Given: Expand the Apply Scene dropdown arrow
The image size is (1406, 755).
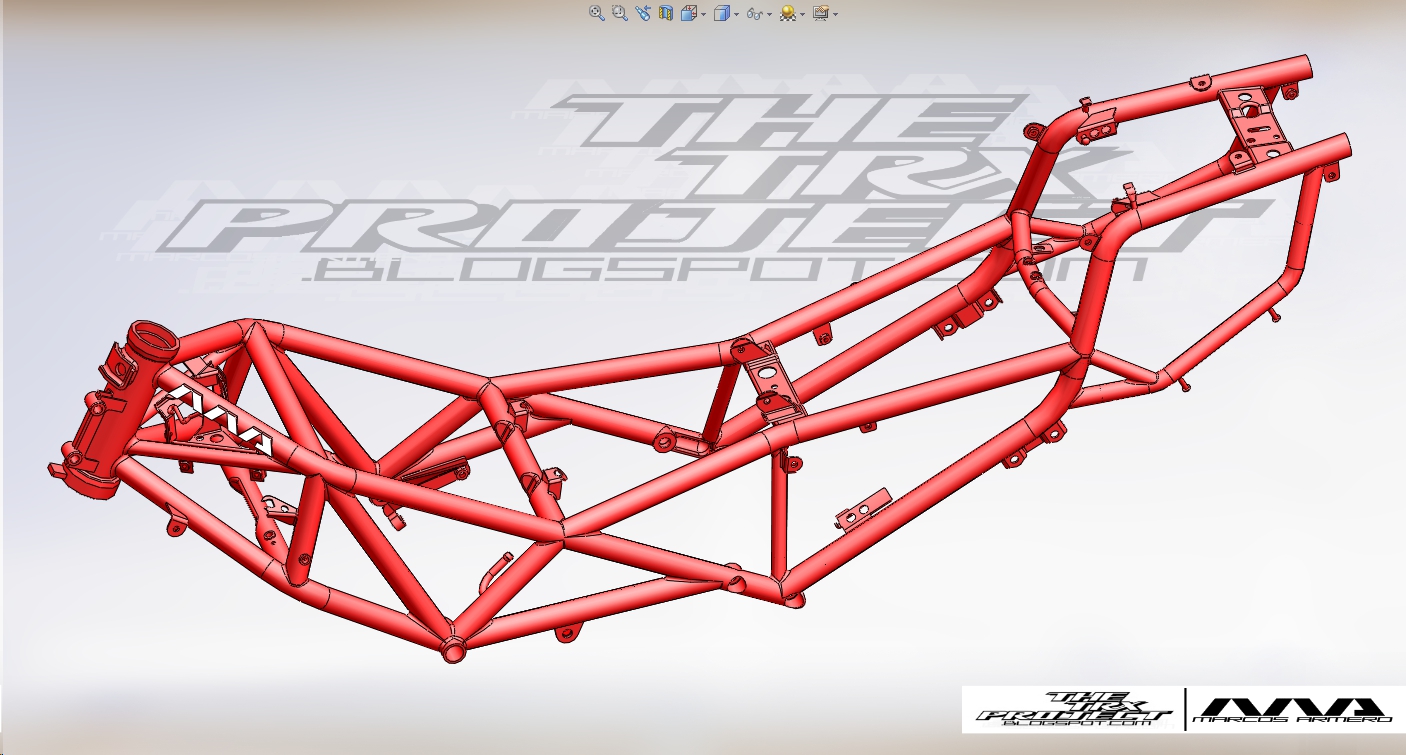Looking at the screenshot, I should [x=803, y=14].
